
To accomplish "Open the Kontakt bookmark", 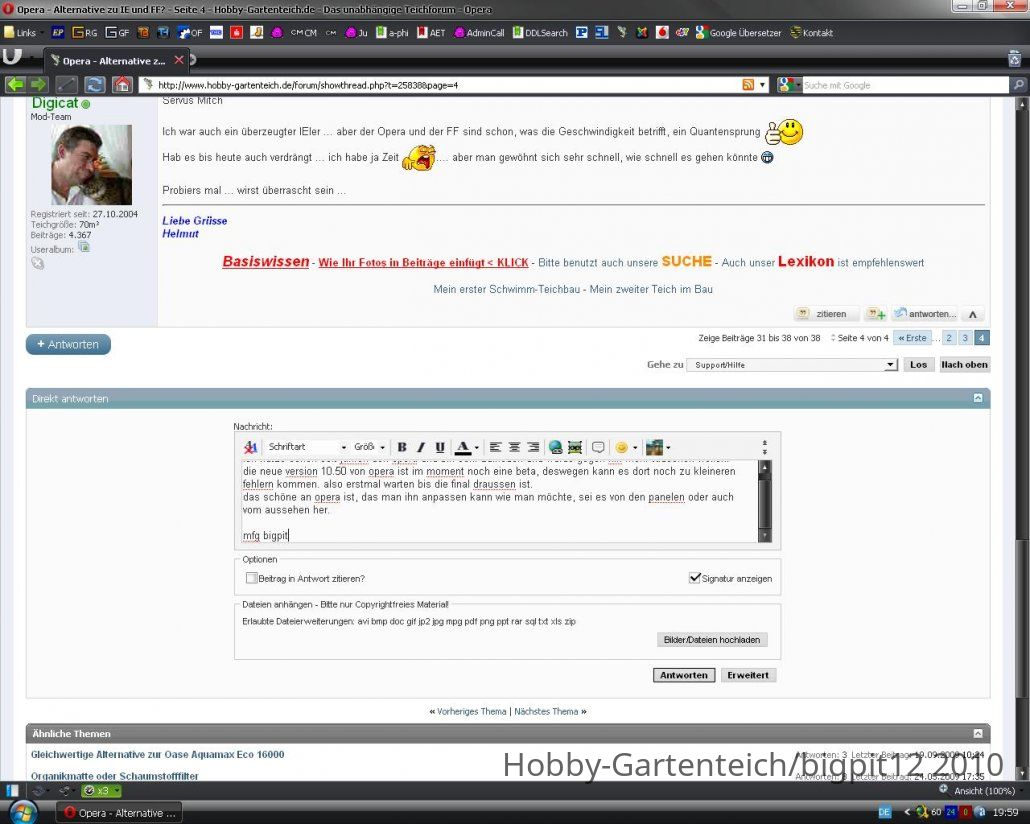I will (812, 32).
